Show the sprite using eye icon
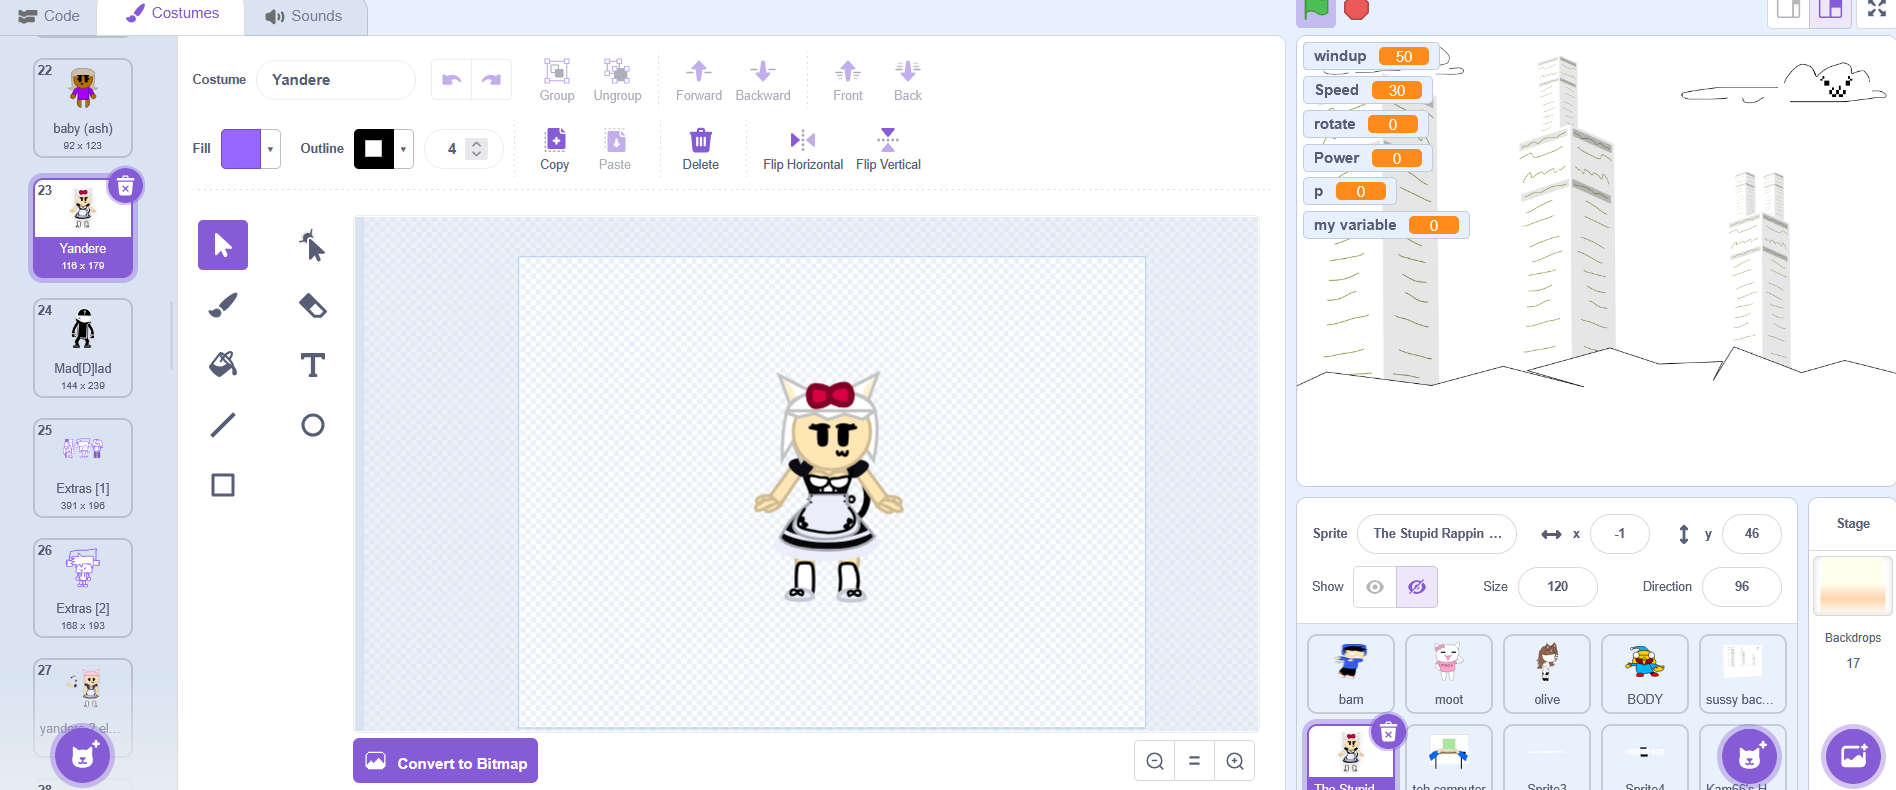 [1375, 587]
